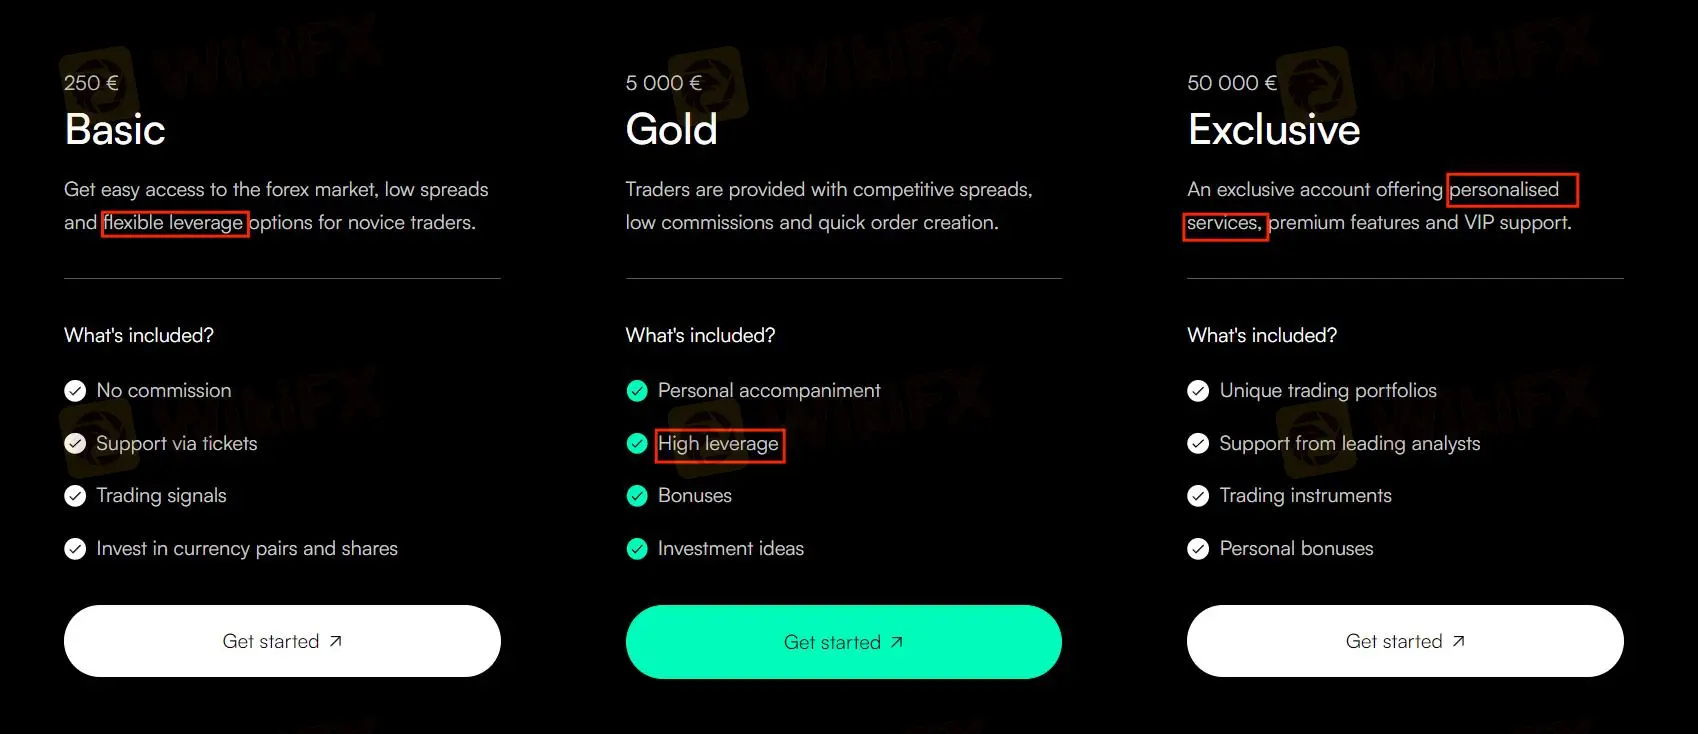Click the highlighted flexible leverage phrase
Image resolution: width=1698 pixels, height=734 pixels.
point(174,222)
